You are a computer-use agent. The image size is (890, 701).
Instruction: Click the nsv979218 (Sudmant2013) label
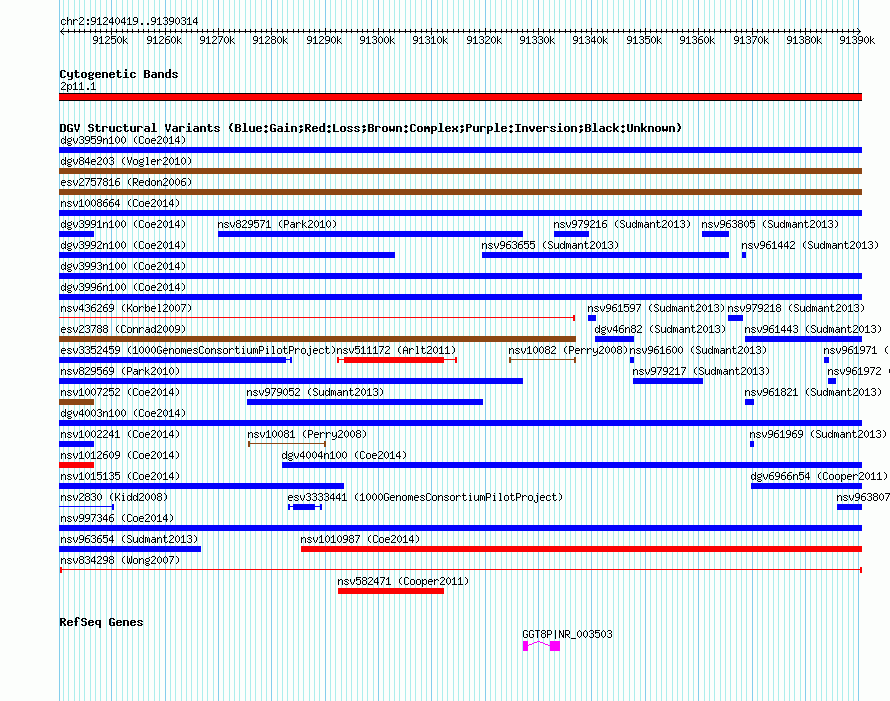tap(796, 308)
